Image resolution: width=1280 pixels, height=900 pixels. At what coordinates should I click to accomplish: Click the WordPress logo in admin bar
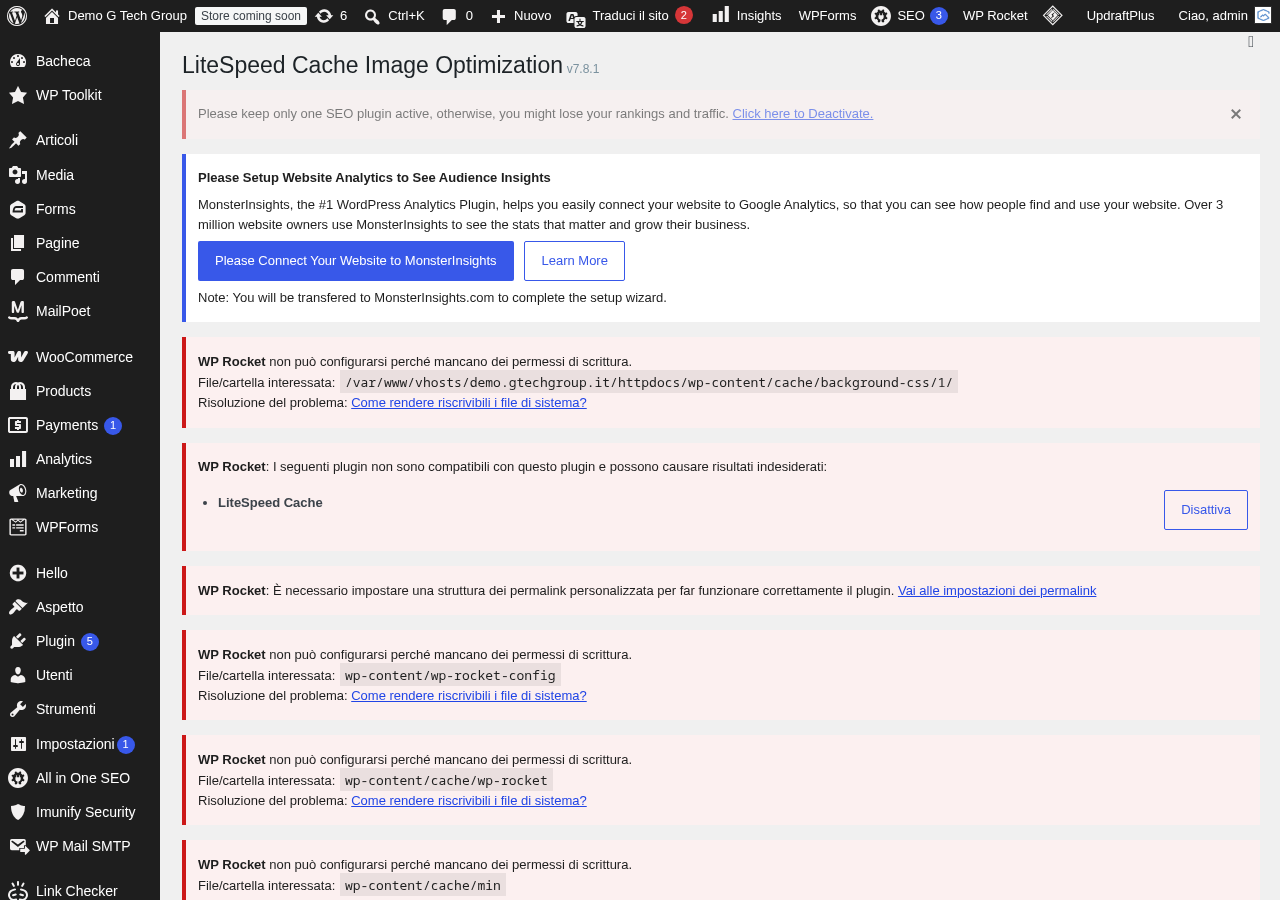click(x=17, y=16)
